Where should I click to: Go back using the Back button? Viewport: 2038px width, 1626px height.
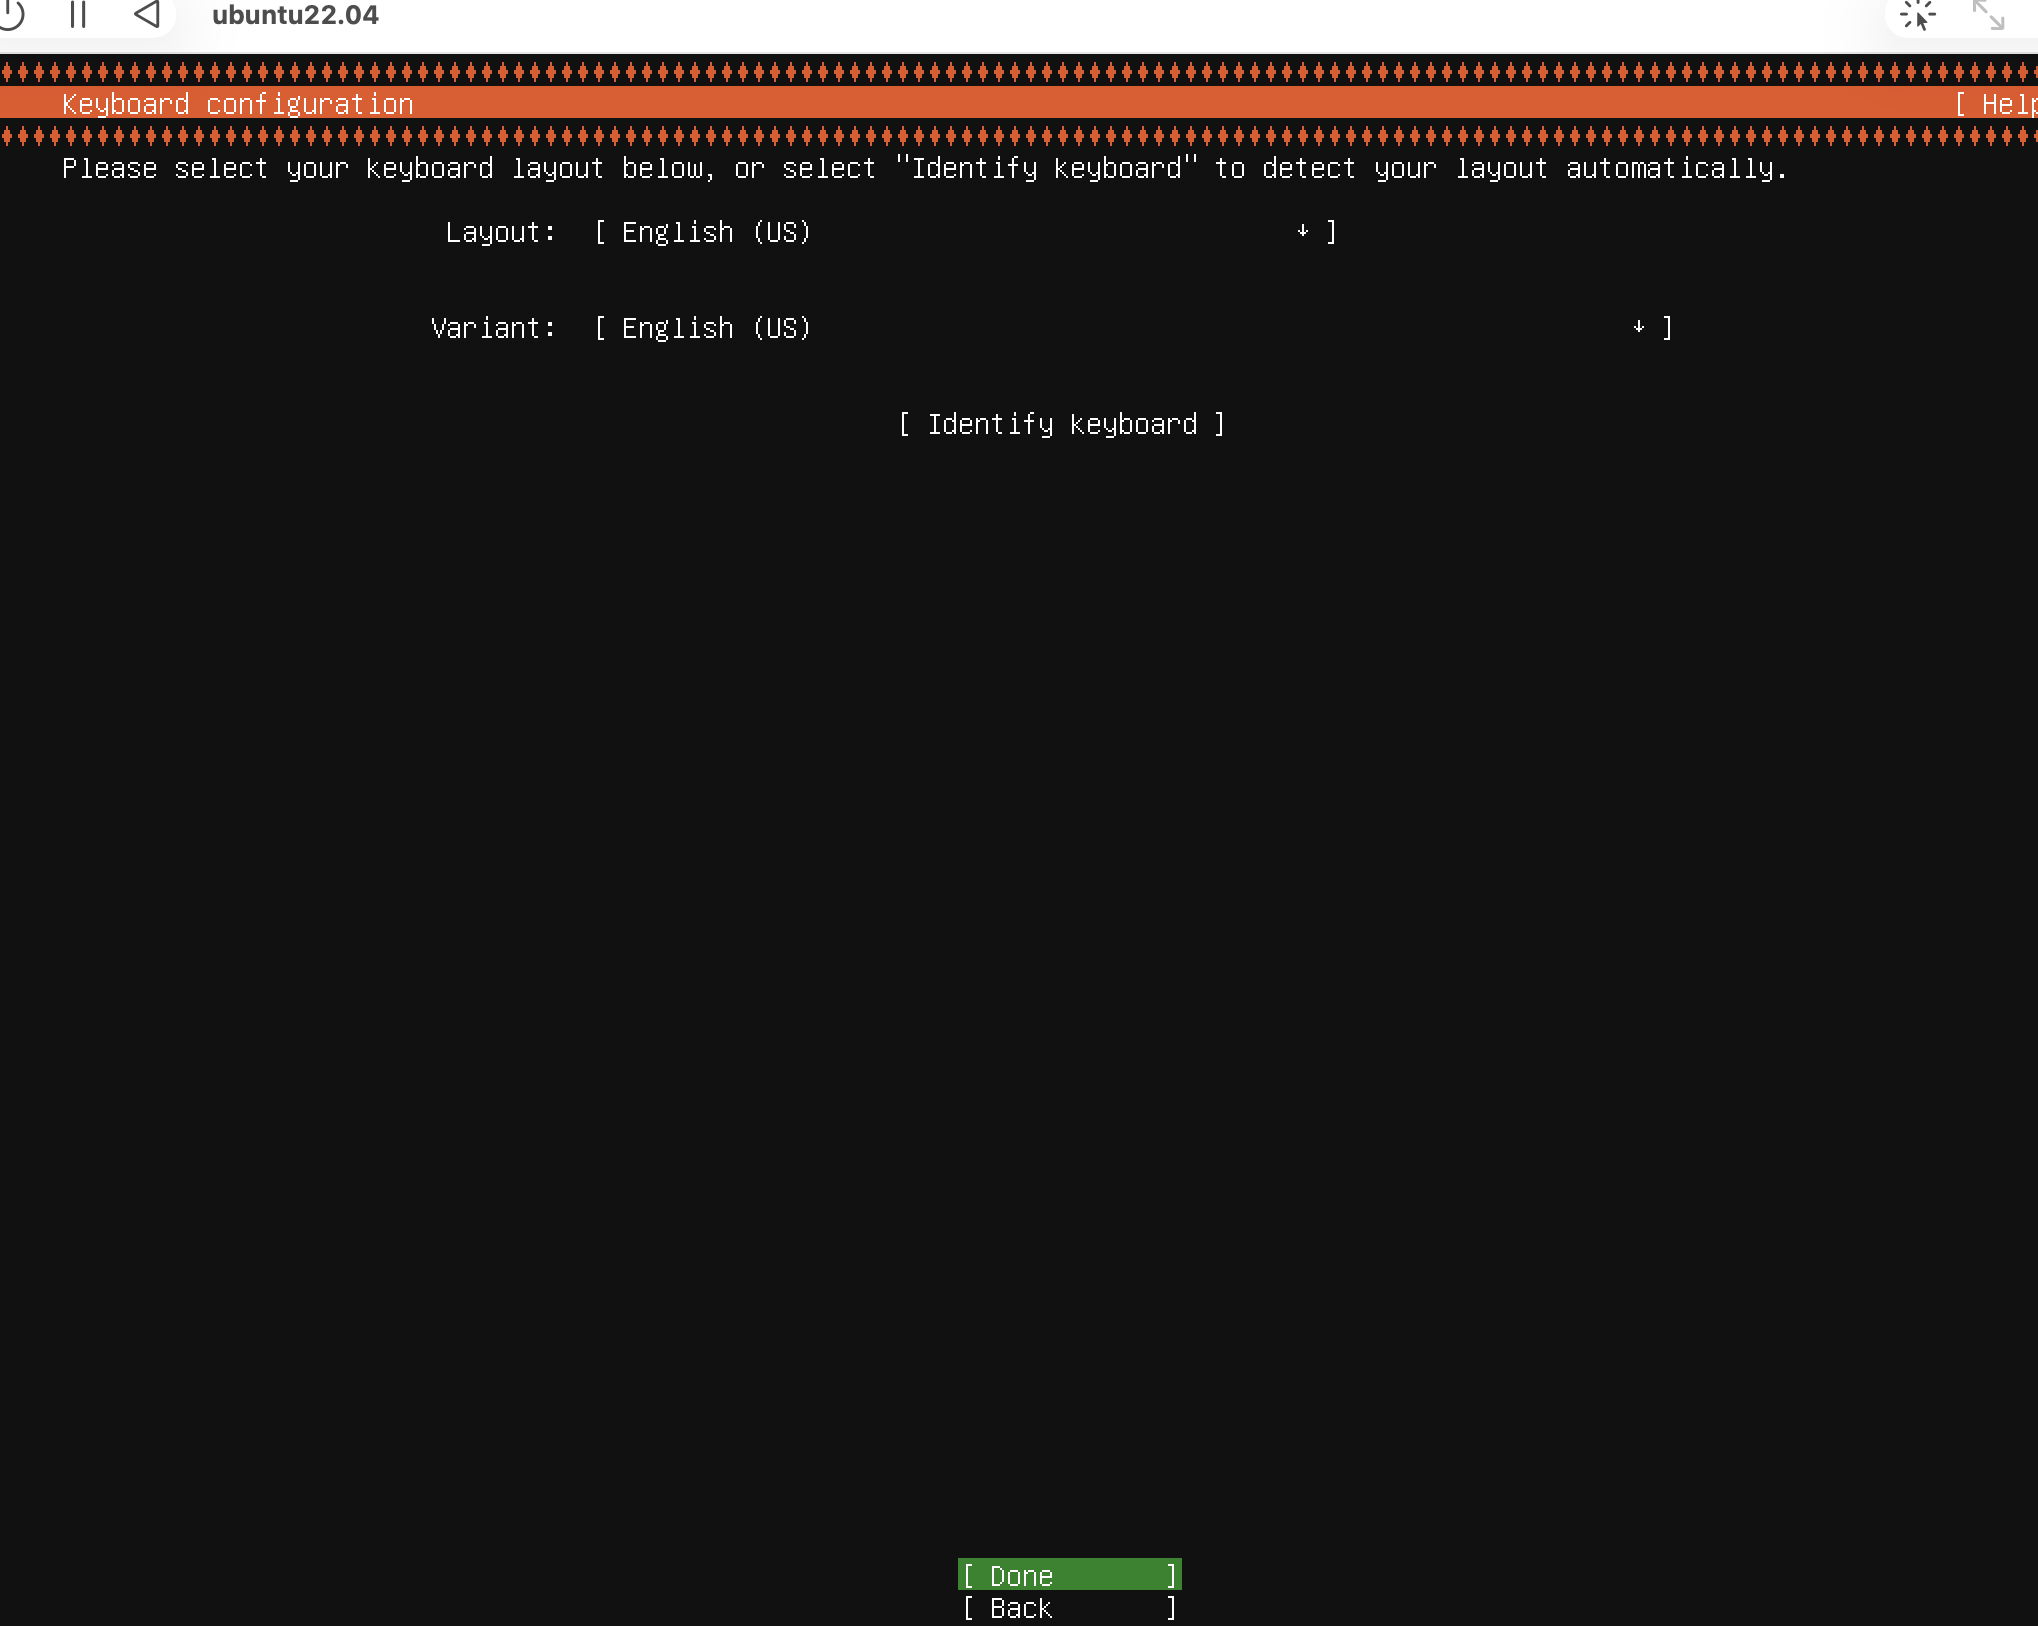[1069, 1608]
